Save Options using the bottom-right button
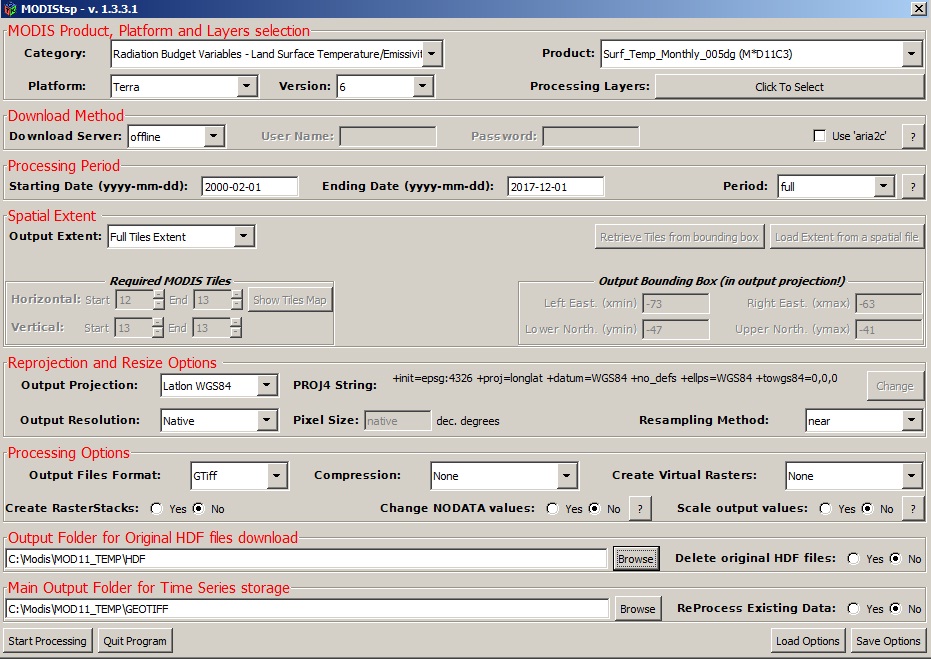The image size is (931, 659). coord(887,640)
